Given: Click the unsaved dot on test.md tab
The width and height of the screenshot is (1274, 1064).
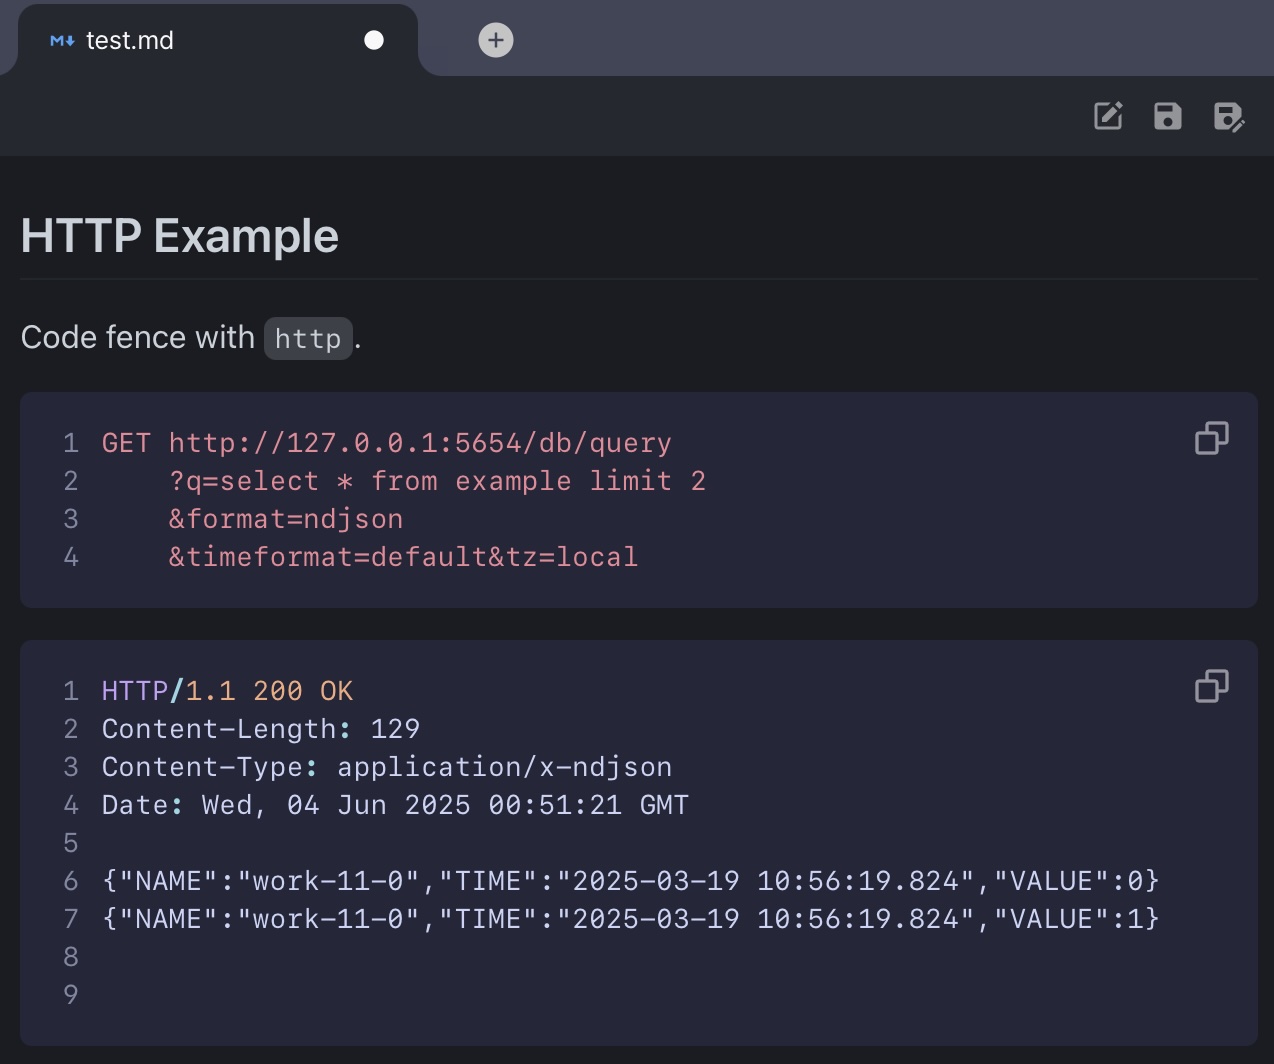Looking at the screenshot, I should click(374, 40).
